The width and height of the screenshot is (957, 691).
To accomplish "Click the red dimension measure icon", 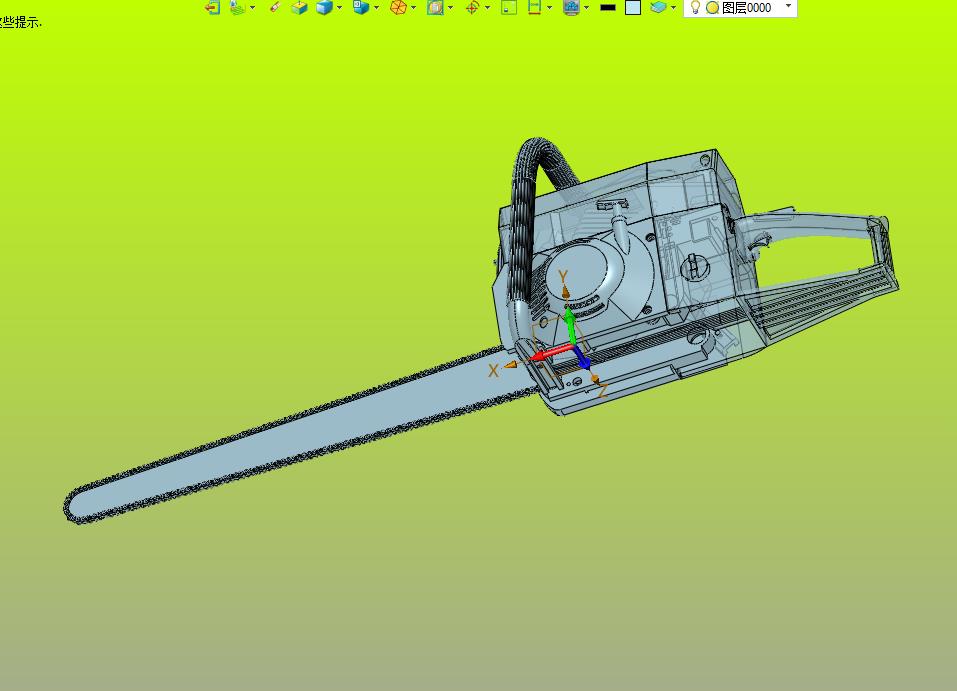I will tap(534, 7).
